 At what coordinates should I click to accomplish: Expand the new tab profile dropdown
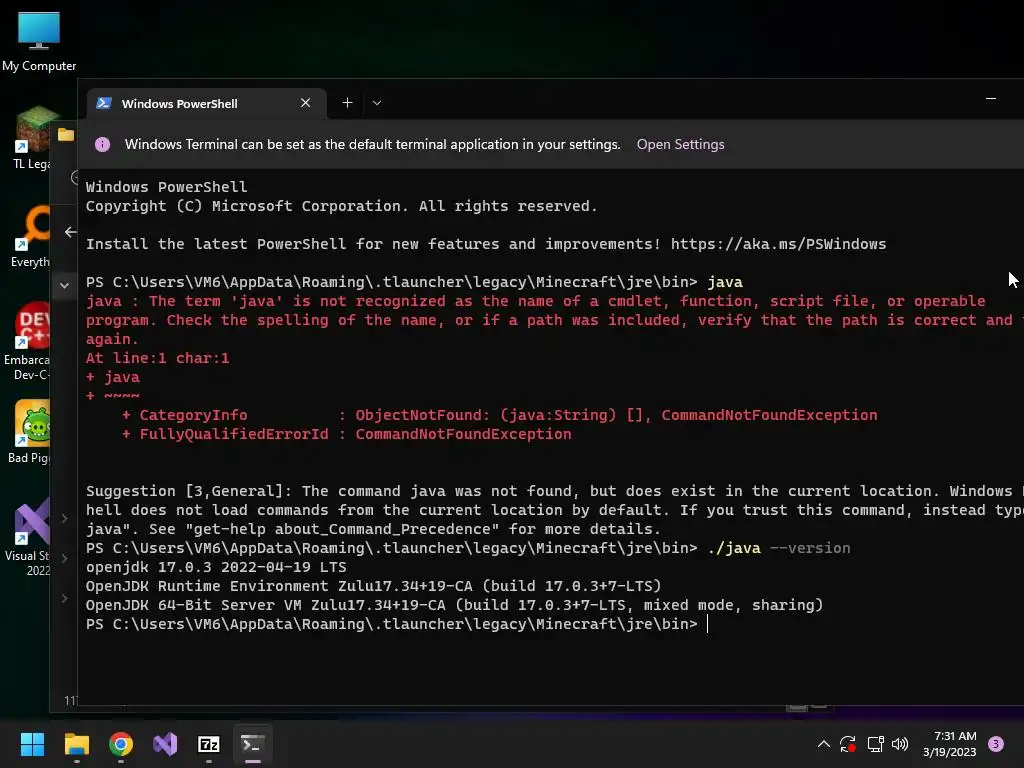tap(377, 103)
